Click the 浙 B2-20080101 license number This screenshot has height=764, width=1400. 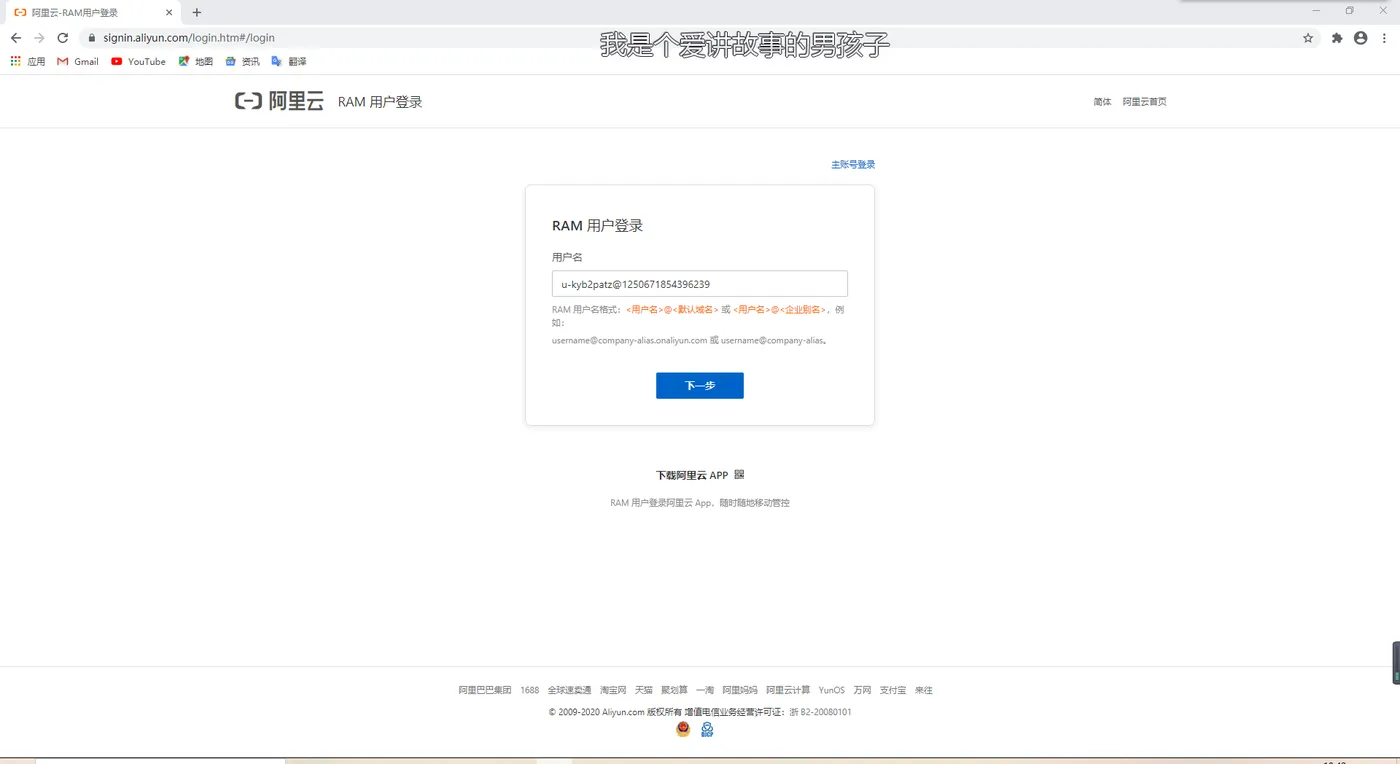(820, 712)
